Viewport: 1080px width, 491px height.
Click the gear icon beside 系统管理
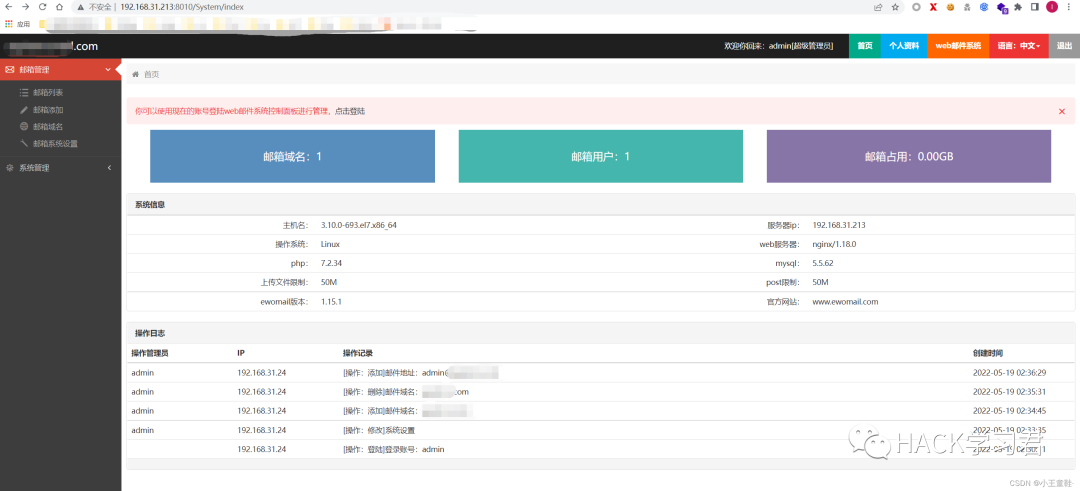coord(10,168)
